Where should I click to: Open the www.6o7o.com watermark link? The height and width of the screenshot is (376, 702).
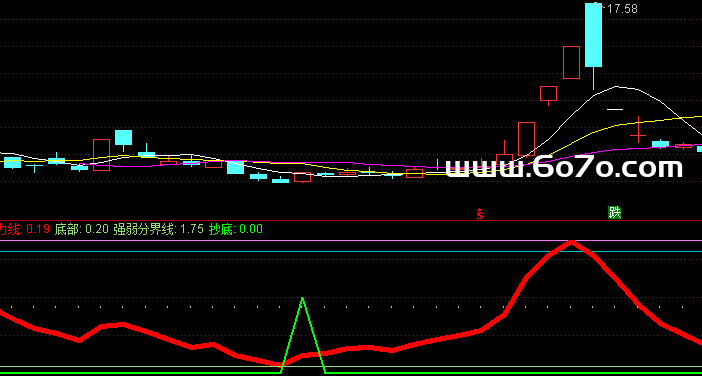(564, 168)
